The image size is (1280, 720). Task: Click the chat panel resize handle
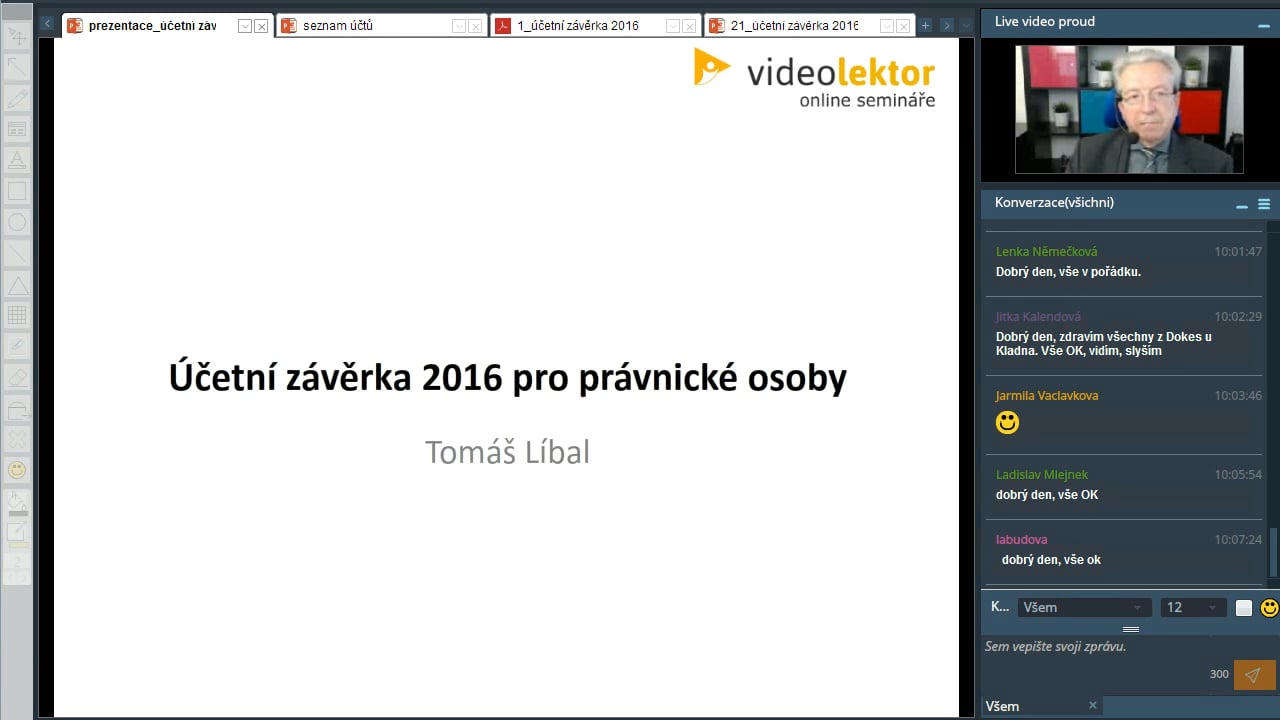[x=1131, y=629]
